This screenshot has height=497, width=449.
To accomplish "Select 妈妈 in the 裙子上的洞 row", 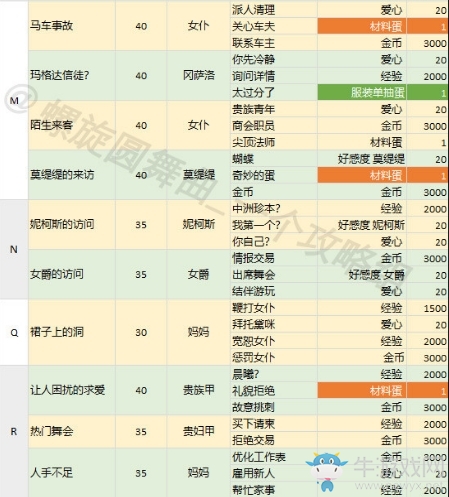I will 199,332.
